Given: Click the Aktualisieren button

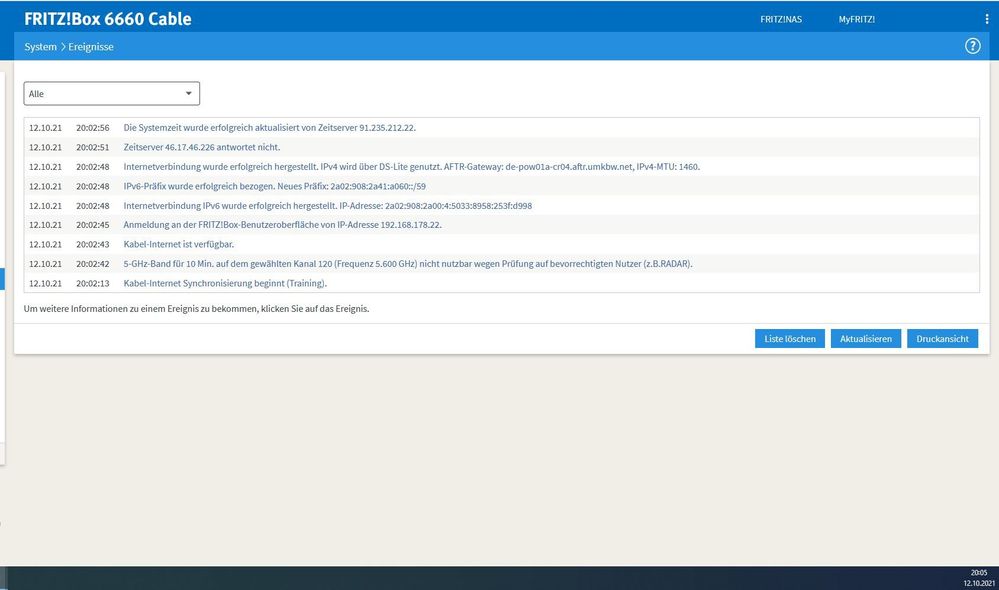Looking at the screenshot, I should 865,339.
